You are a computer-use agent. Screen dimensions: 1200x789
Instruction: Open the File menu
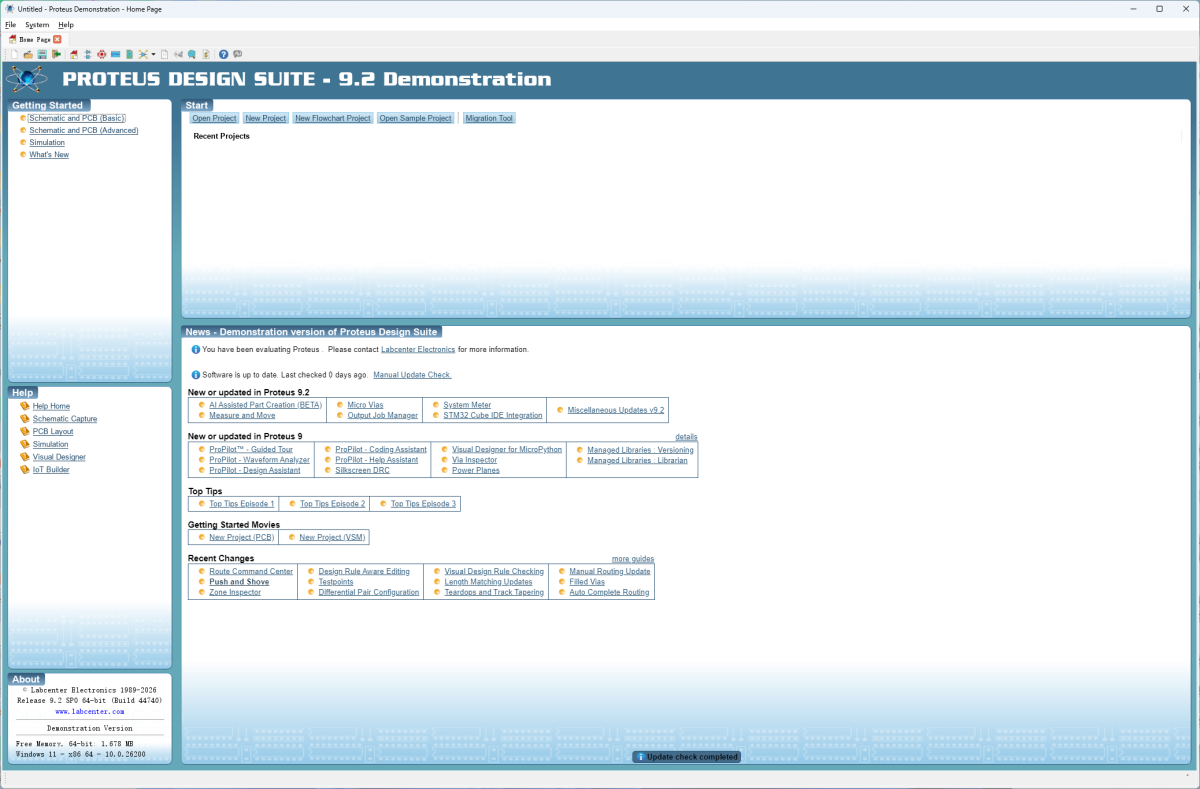11,24
